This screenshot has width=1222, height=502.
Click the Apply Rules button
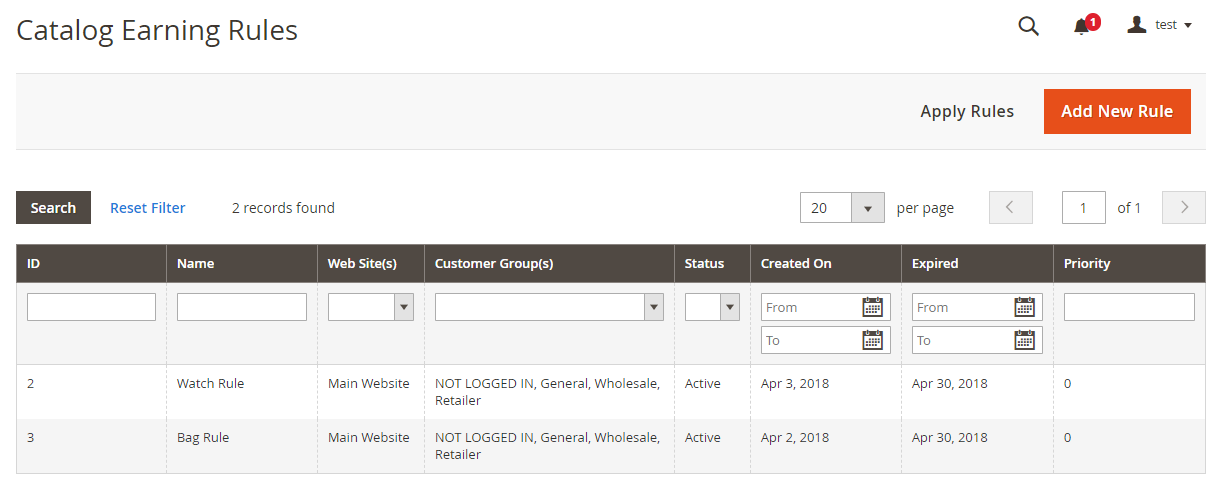pyautogui.click(x=967, y=111)
